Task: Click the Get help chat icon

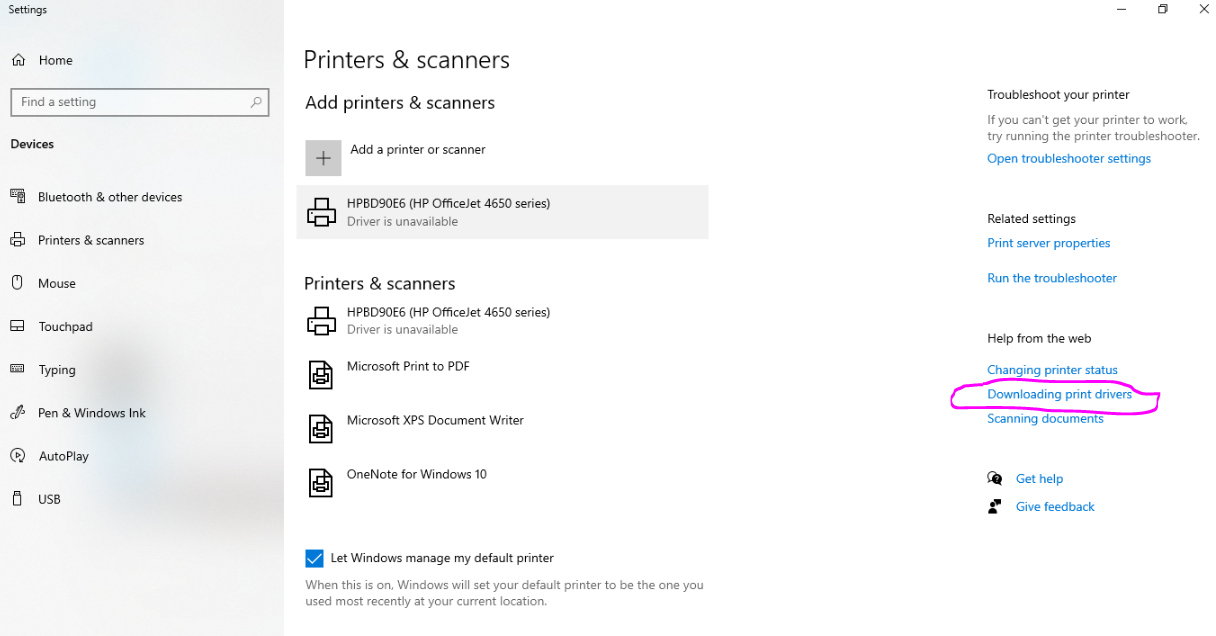Action: [x=994, y=479]
